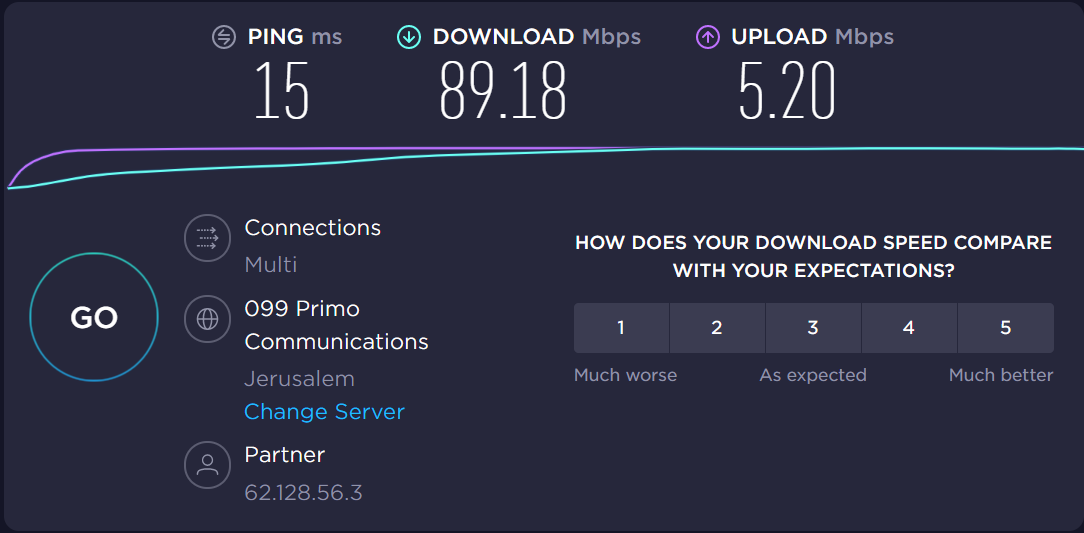Click the 5.20 upload speed value

click(786, 92)
